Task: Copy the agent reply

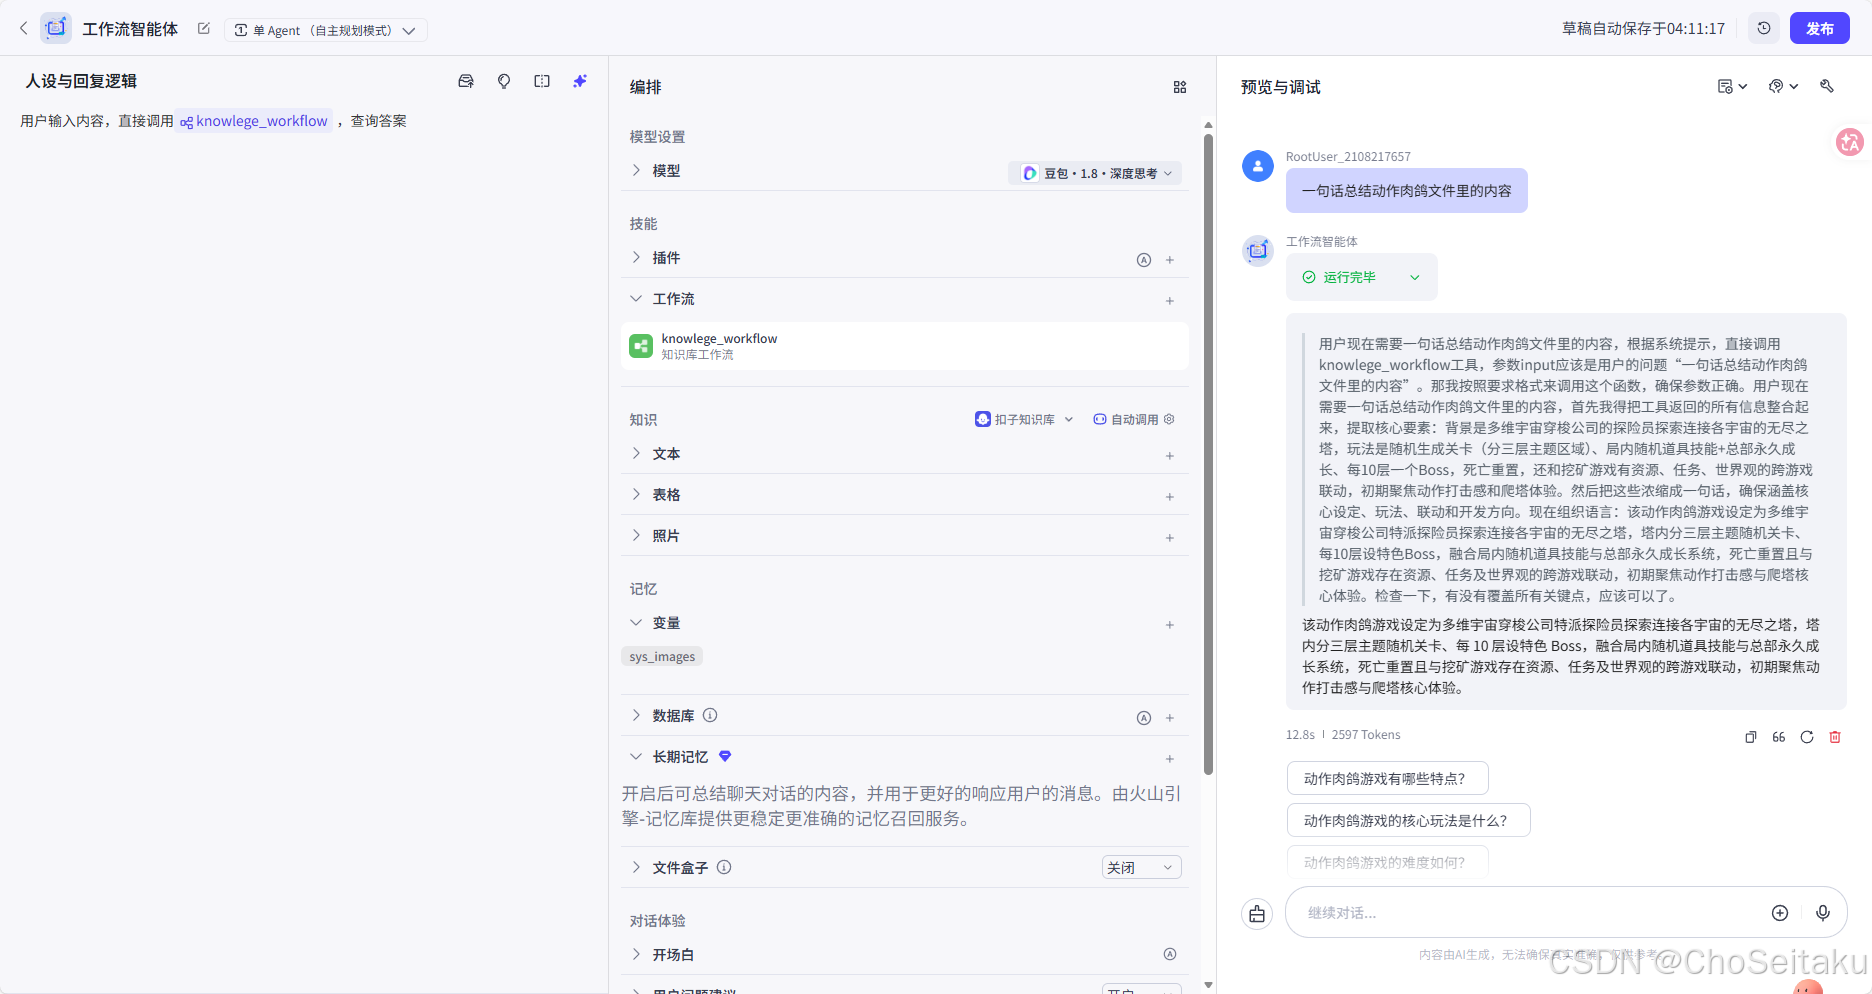Action: pos(1751,737)
